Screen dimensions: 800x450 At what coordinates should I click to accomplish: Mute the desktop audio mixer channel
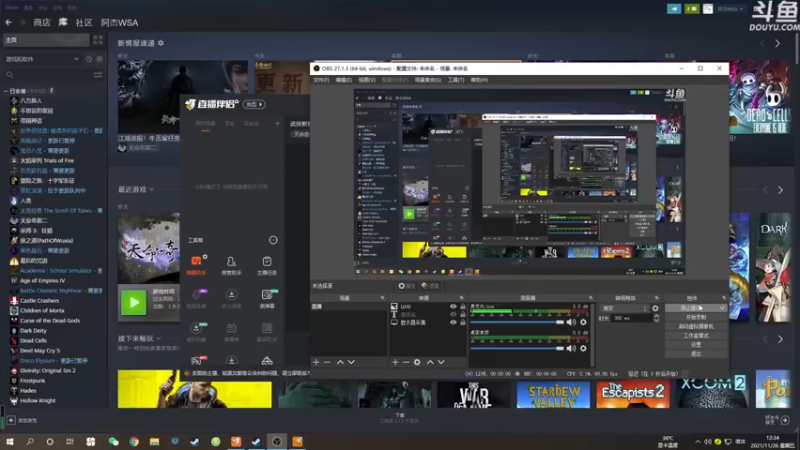tap(571, 348)
